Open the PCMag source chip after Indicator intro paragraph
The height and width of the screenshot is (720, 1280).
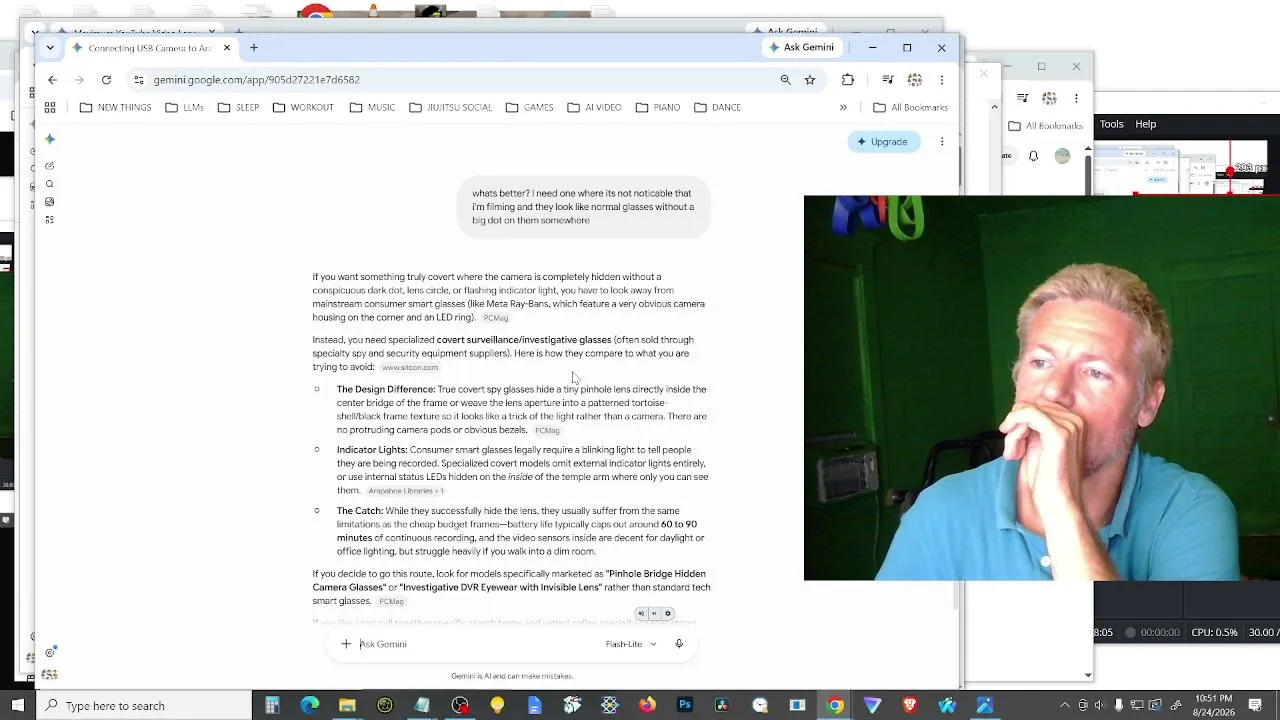coord(495,318)
